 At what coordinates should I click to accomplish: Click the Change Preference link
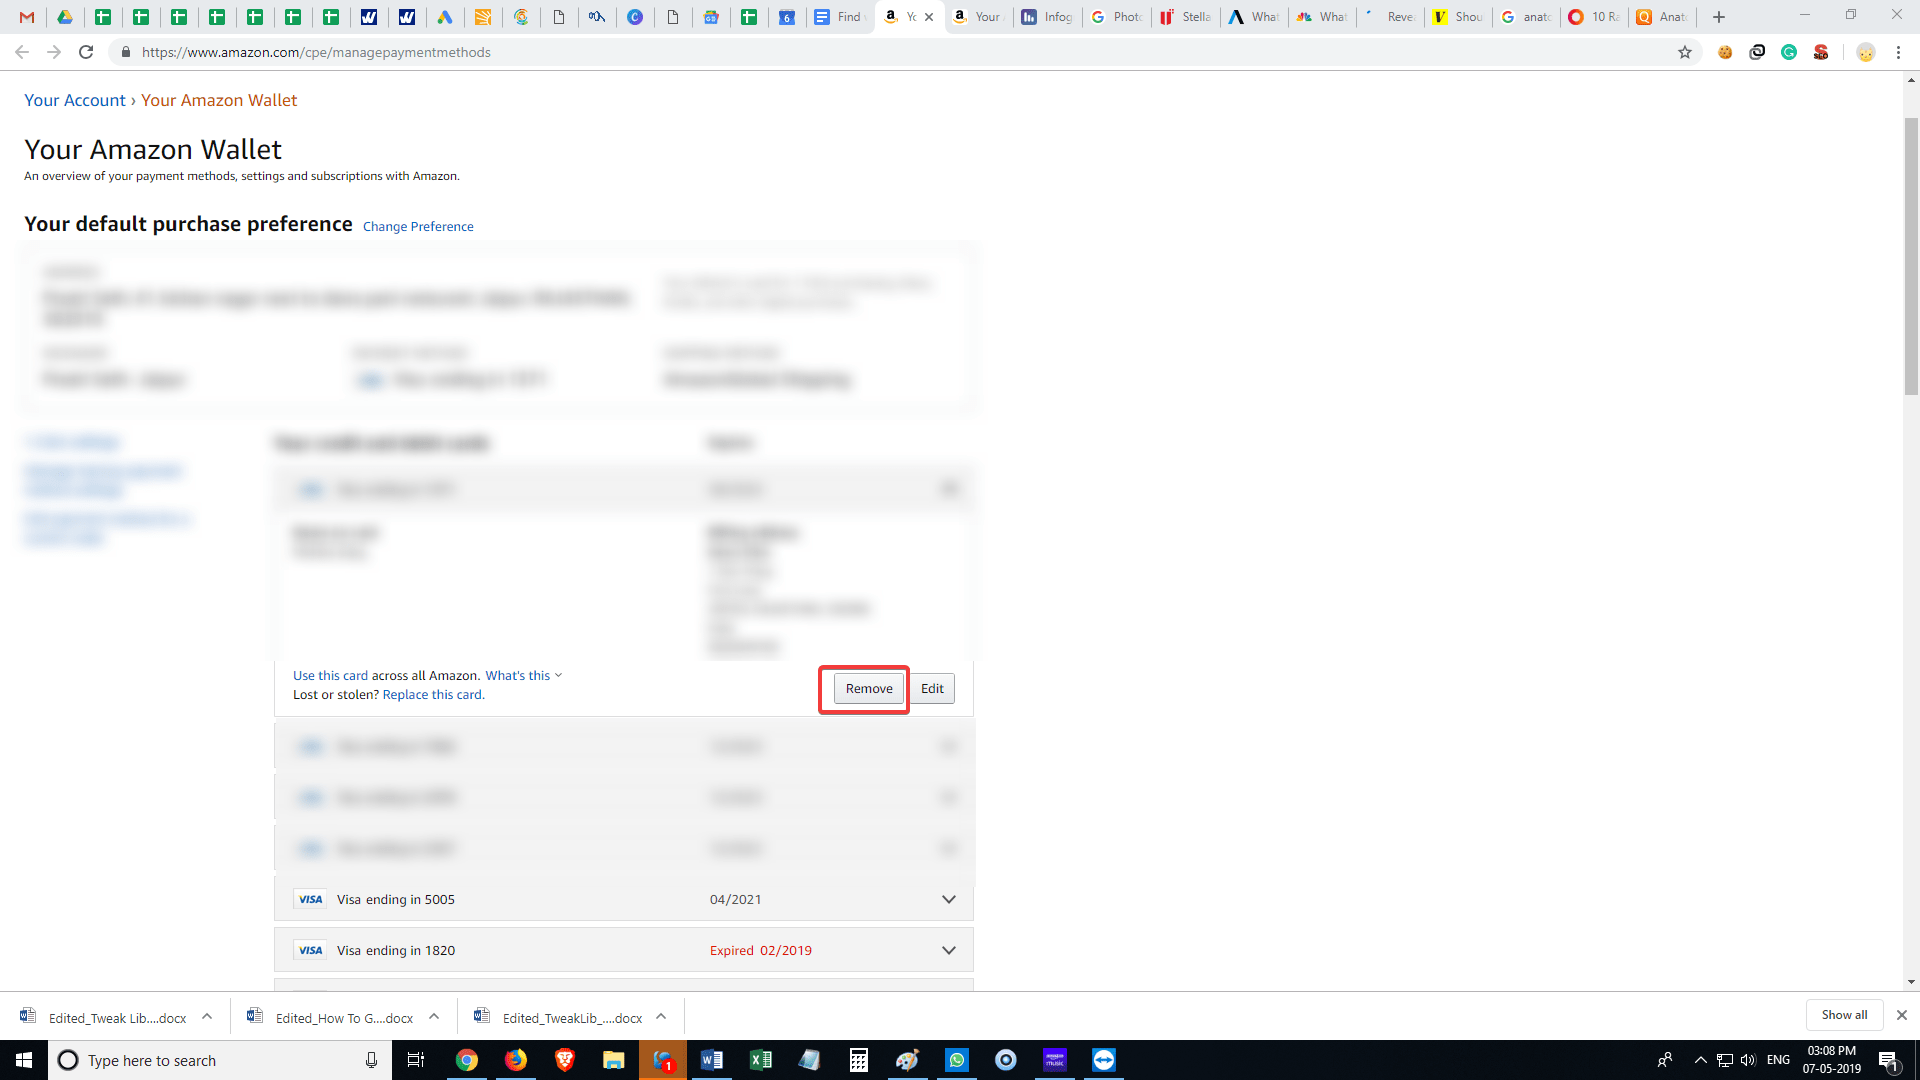coord(418,227)
